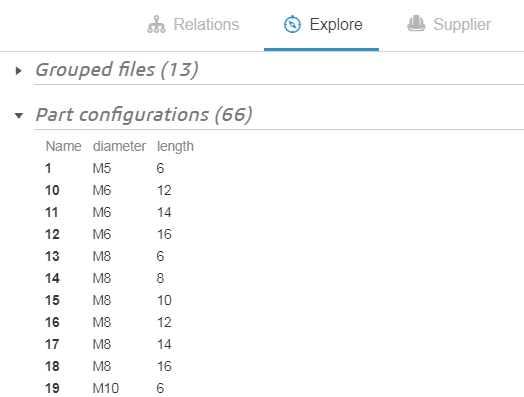Select the Explore tab label

(x=336, y=24)
